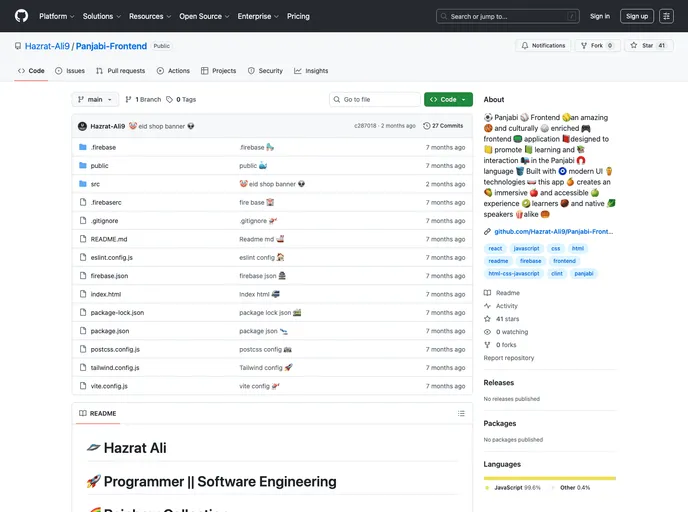688x512 pixels.
Task: Expand the Solutions dropdown
Action: pos(102,16)
